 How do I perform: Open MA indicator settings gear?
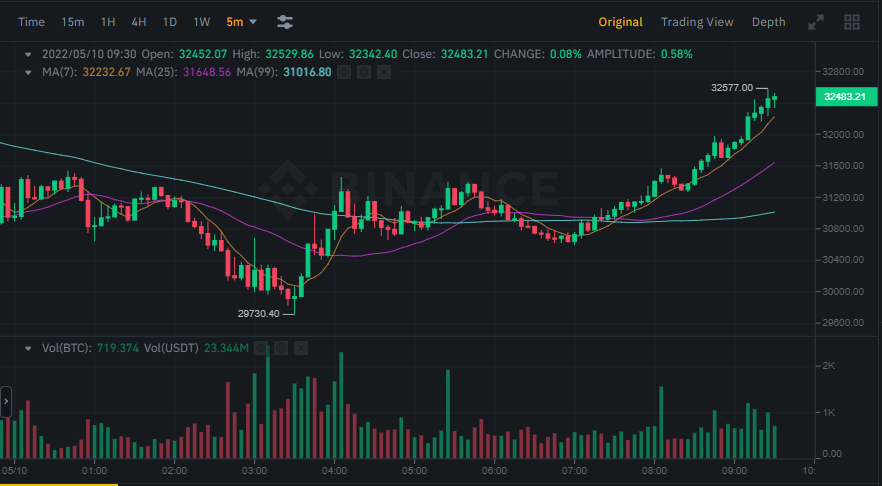[364, 72]
